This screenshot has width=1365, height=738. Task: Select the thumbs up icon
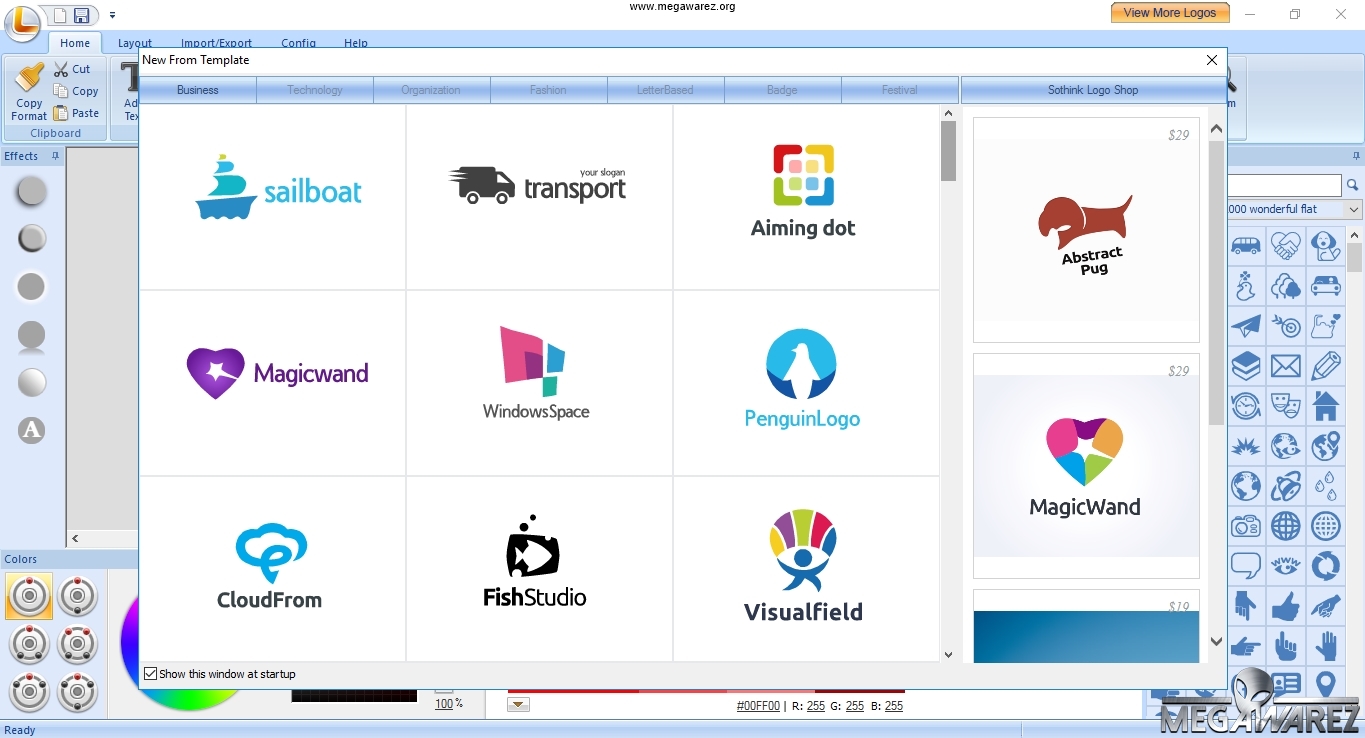pyautogui.click(x=1286, y=606)
